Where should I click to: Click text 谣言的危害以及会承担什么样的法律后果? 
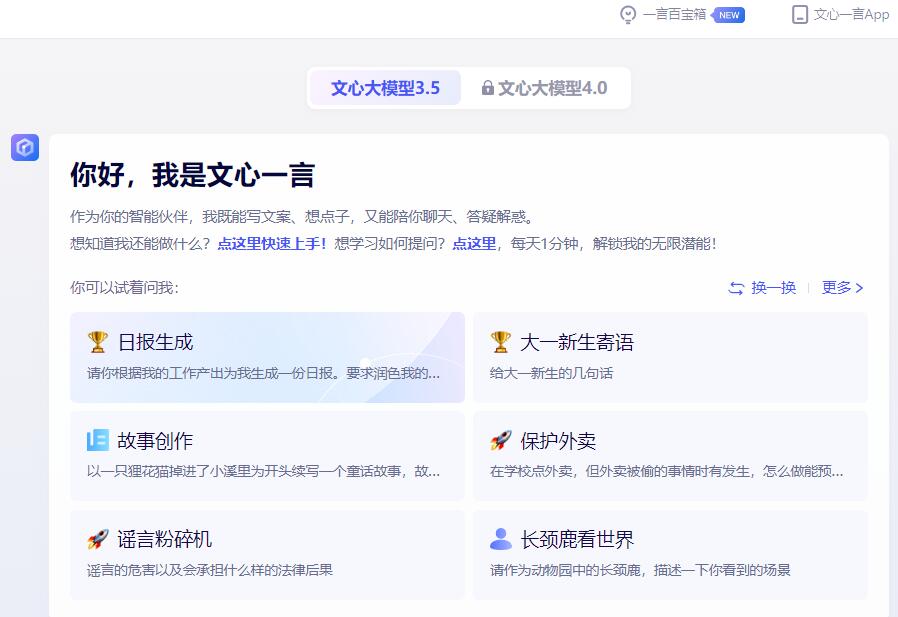210,570
